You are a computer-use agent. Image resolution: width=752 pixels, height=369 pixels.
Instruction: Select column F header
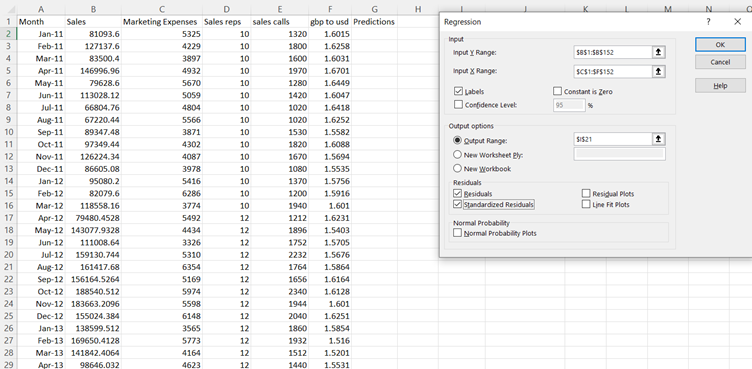[x=330, y=9]
